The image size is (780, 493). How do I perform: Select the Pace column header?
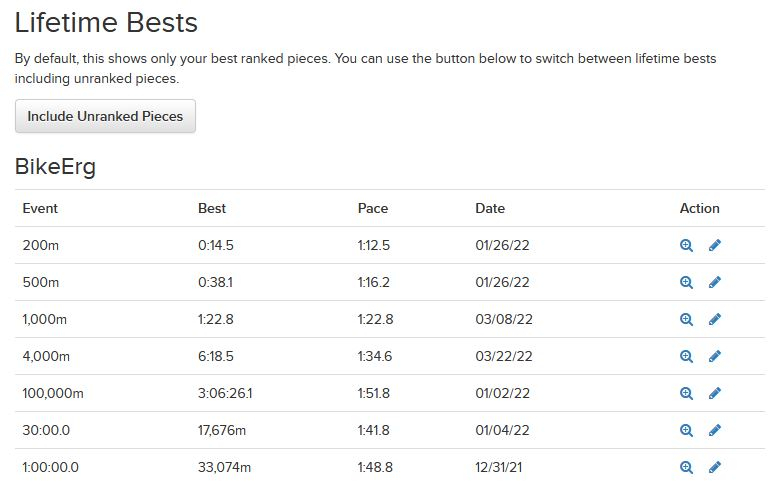coord(373,208)
